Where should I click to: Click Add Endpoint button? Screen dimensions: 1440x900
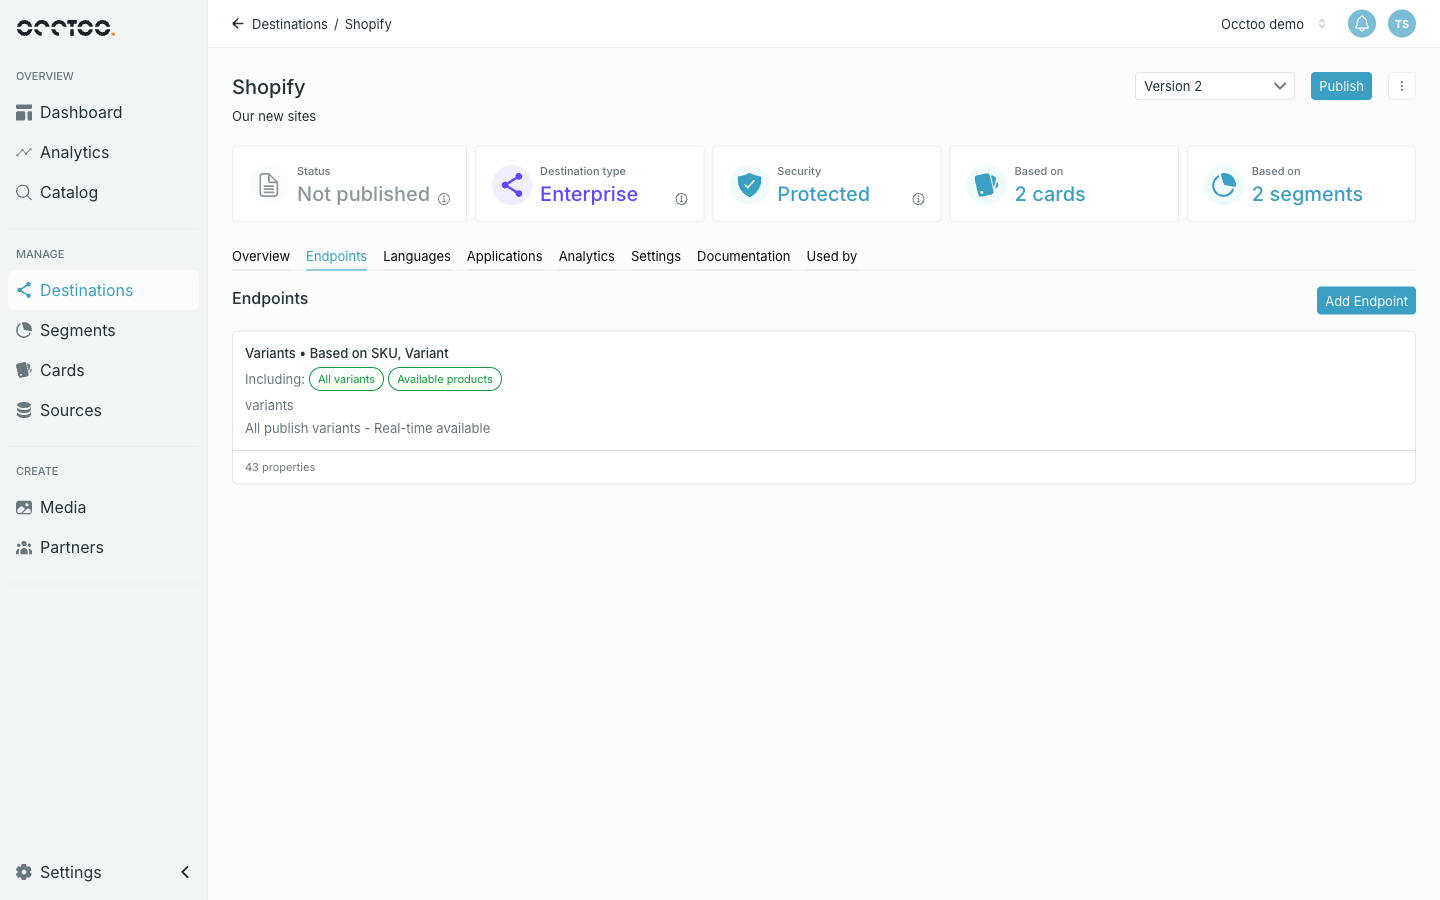click(x=1366, y=301)
